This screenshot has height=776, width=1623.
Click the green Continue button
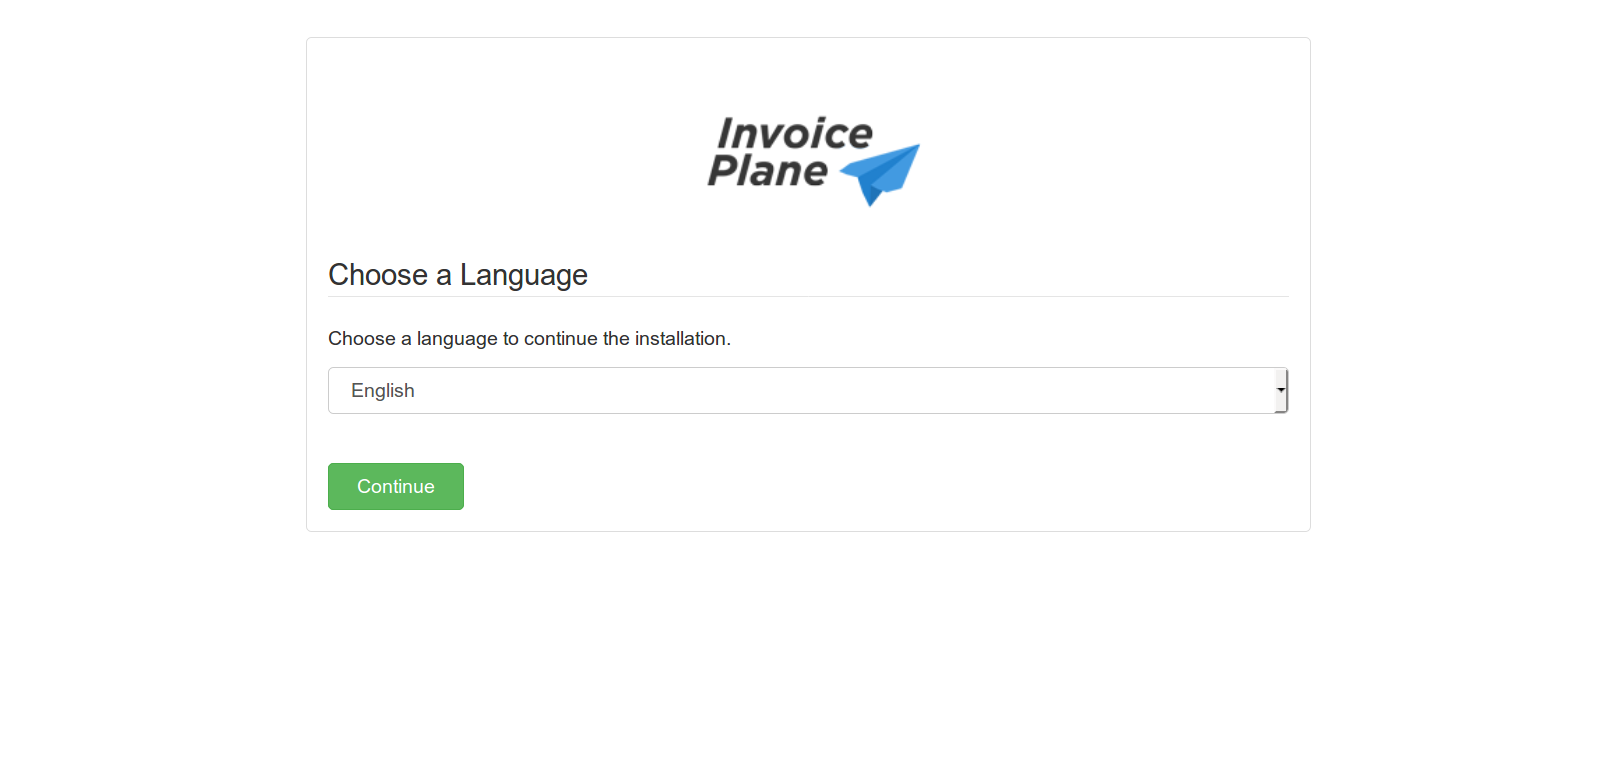coord(396,486)
